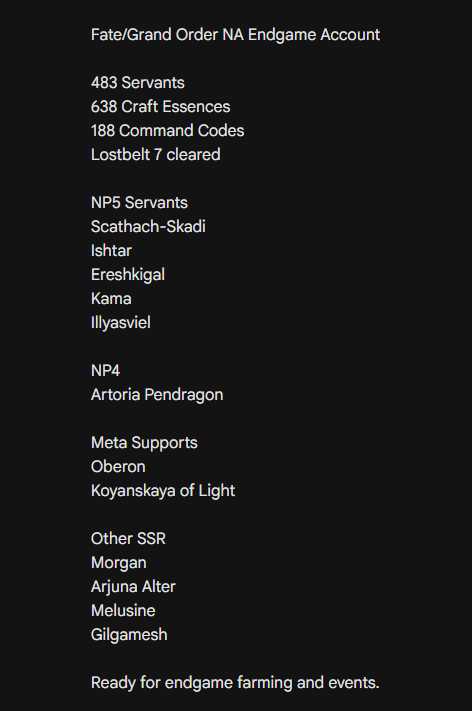Click the 483 Servants line
This screenshot has width=472, height=711.
137,83
